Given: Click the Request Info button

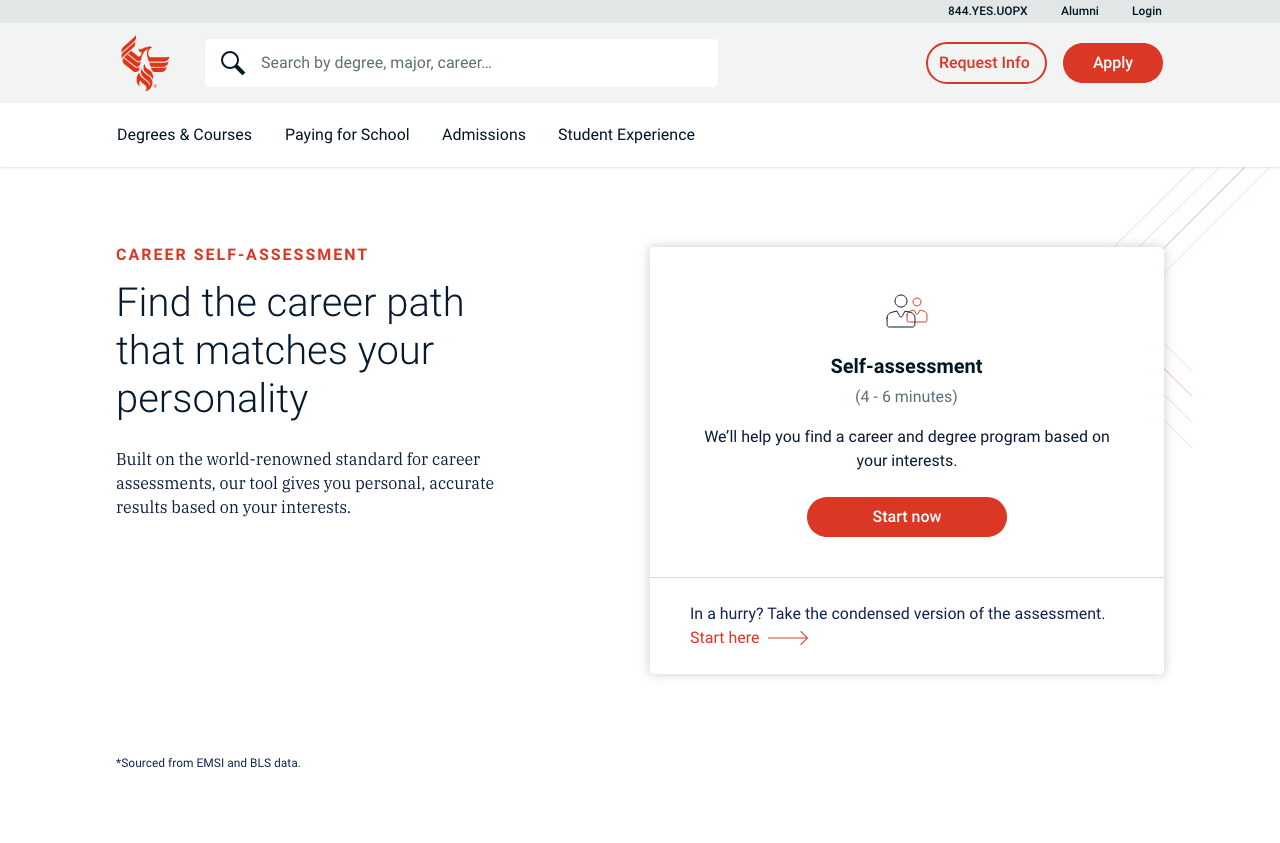Looking at the screenshot, I should [x=986, y=63].
